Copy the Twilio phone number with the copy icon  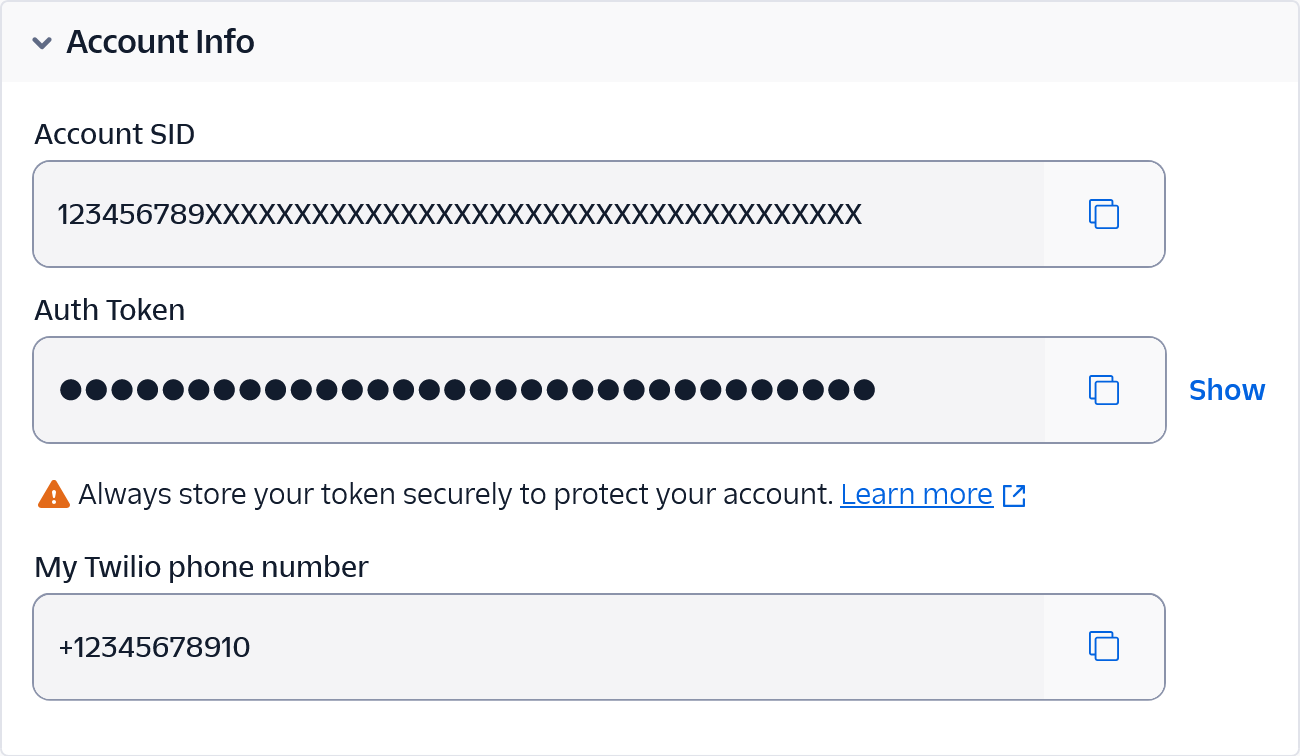pos(1103,646)
